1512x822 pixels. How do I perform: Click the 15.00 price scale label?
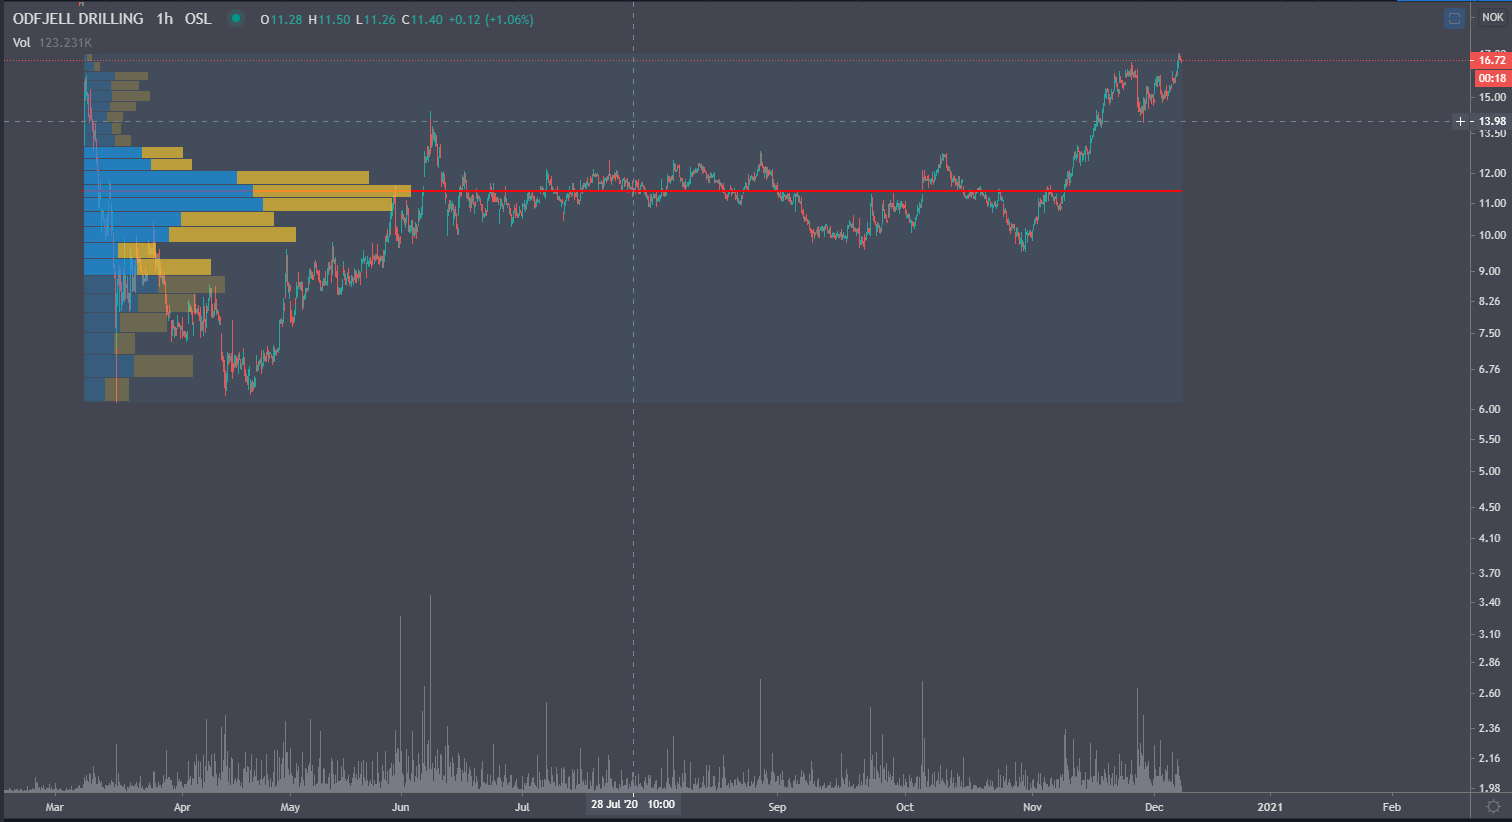point(1492,97)
